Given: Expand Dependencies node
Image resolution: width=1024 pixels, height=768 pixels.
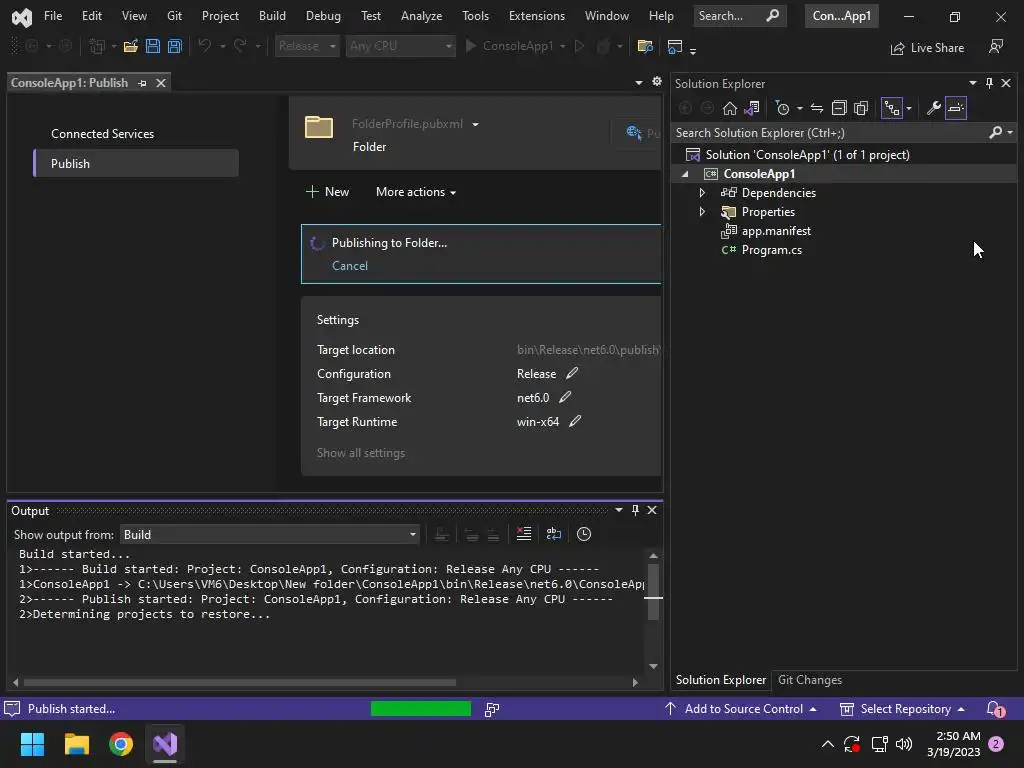Looking at the screenshot, I should click(702, 193).
